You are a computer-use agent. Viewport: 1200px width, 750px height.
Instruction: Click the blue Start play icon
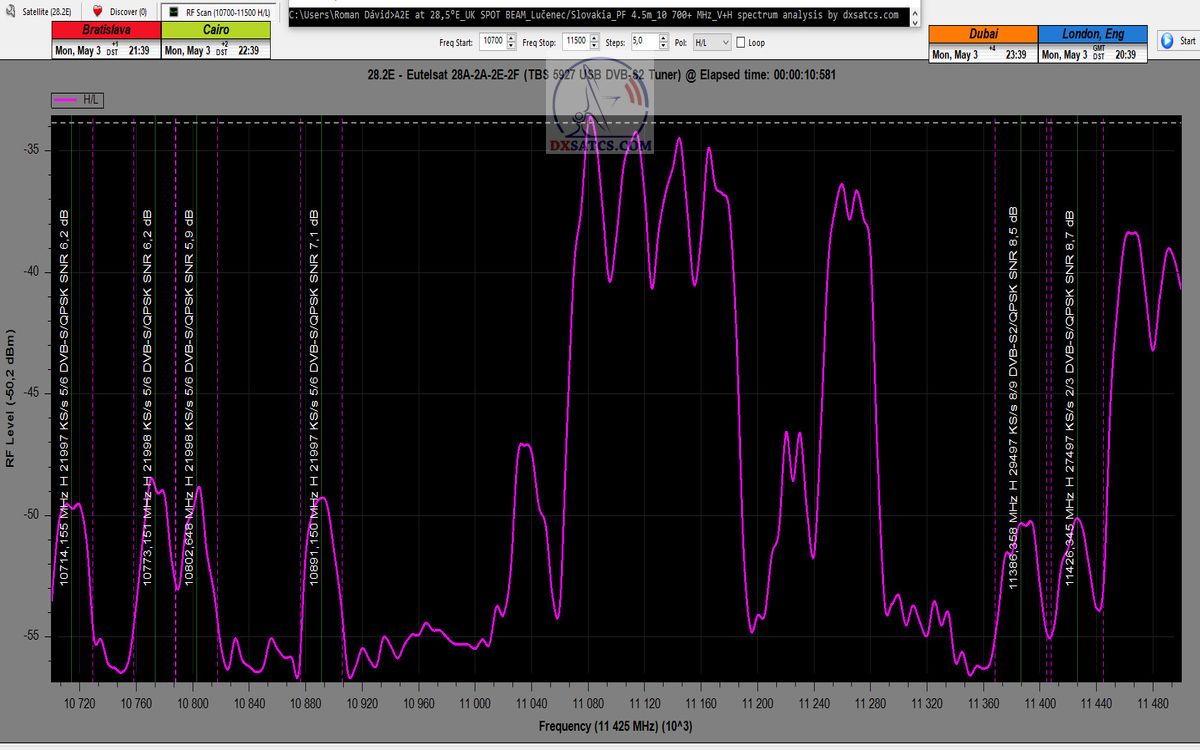pos(1167,41)
